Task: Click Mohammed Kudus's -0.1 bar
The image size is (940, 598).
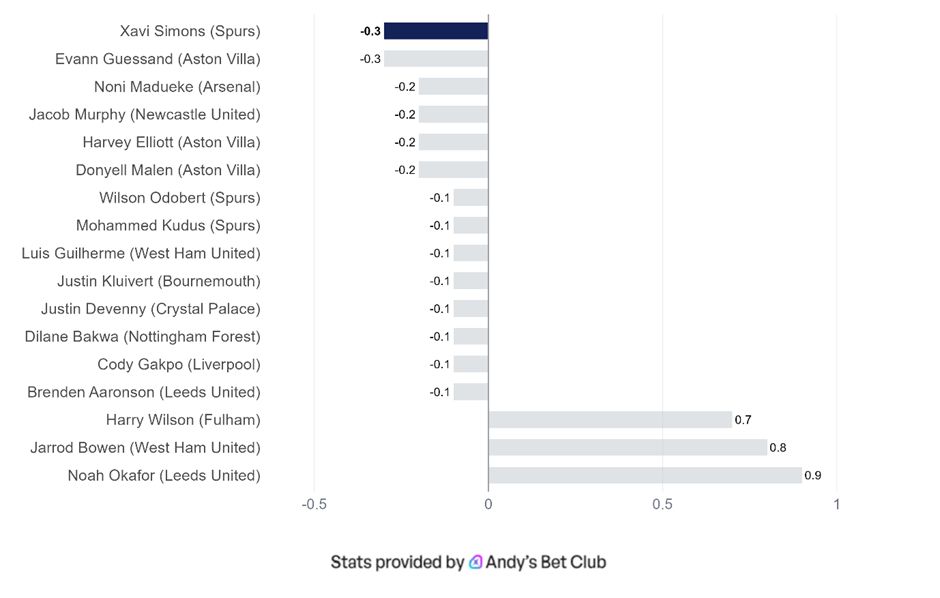Action: (470, 226)
